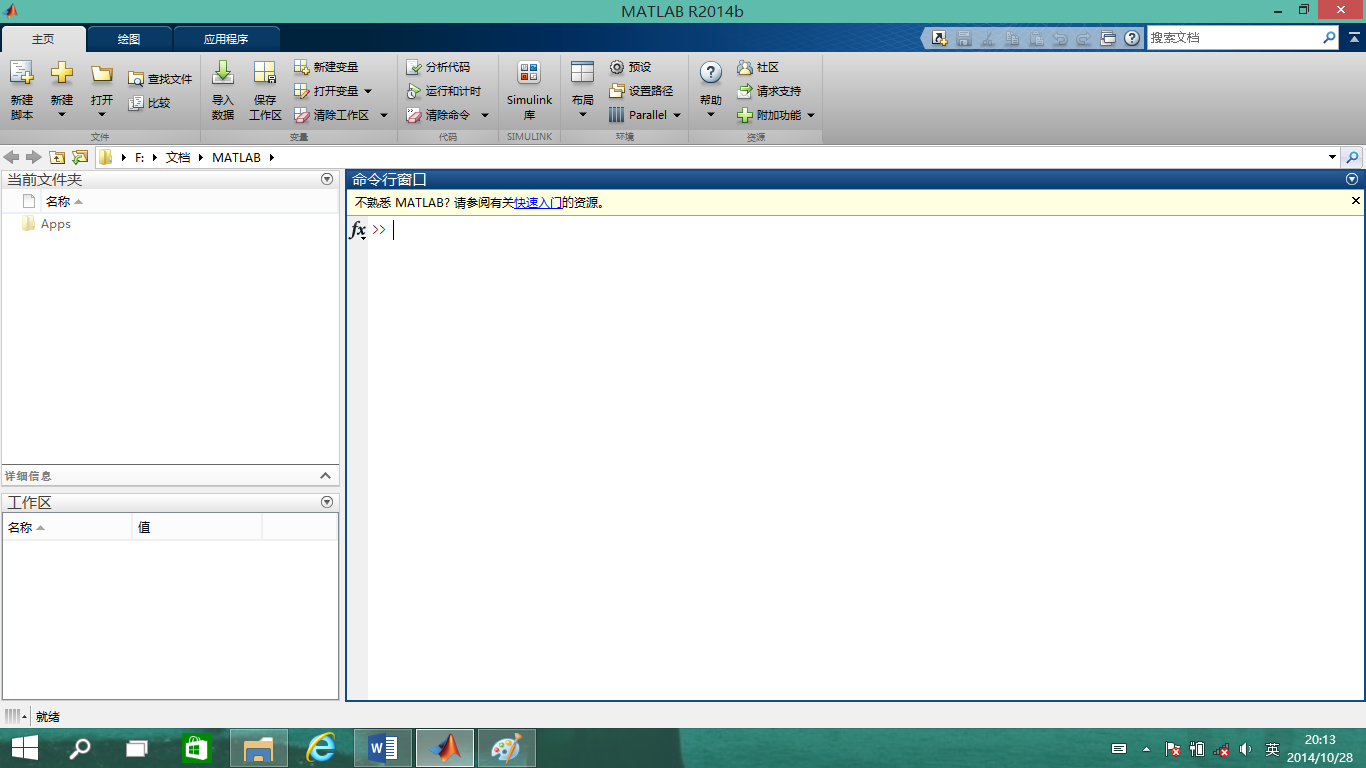Collapse the 详细信息 details panel

click(x=325, y=476)
